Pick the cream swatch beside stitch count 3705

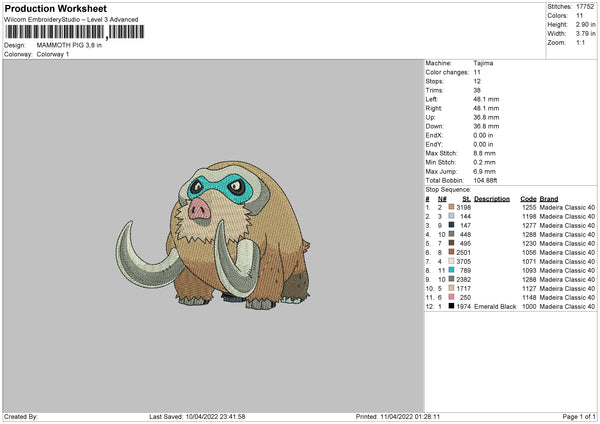451,261
